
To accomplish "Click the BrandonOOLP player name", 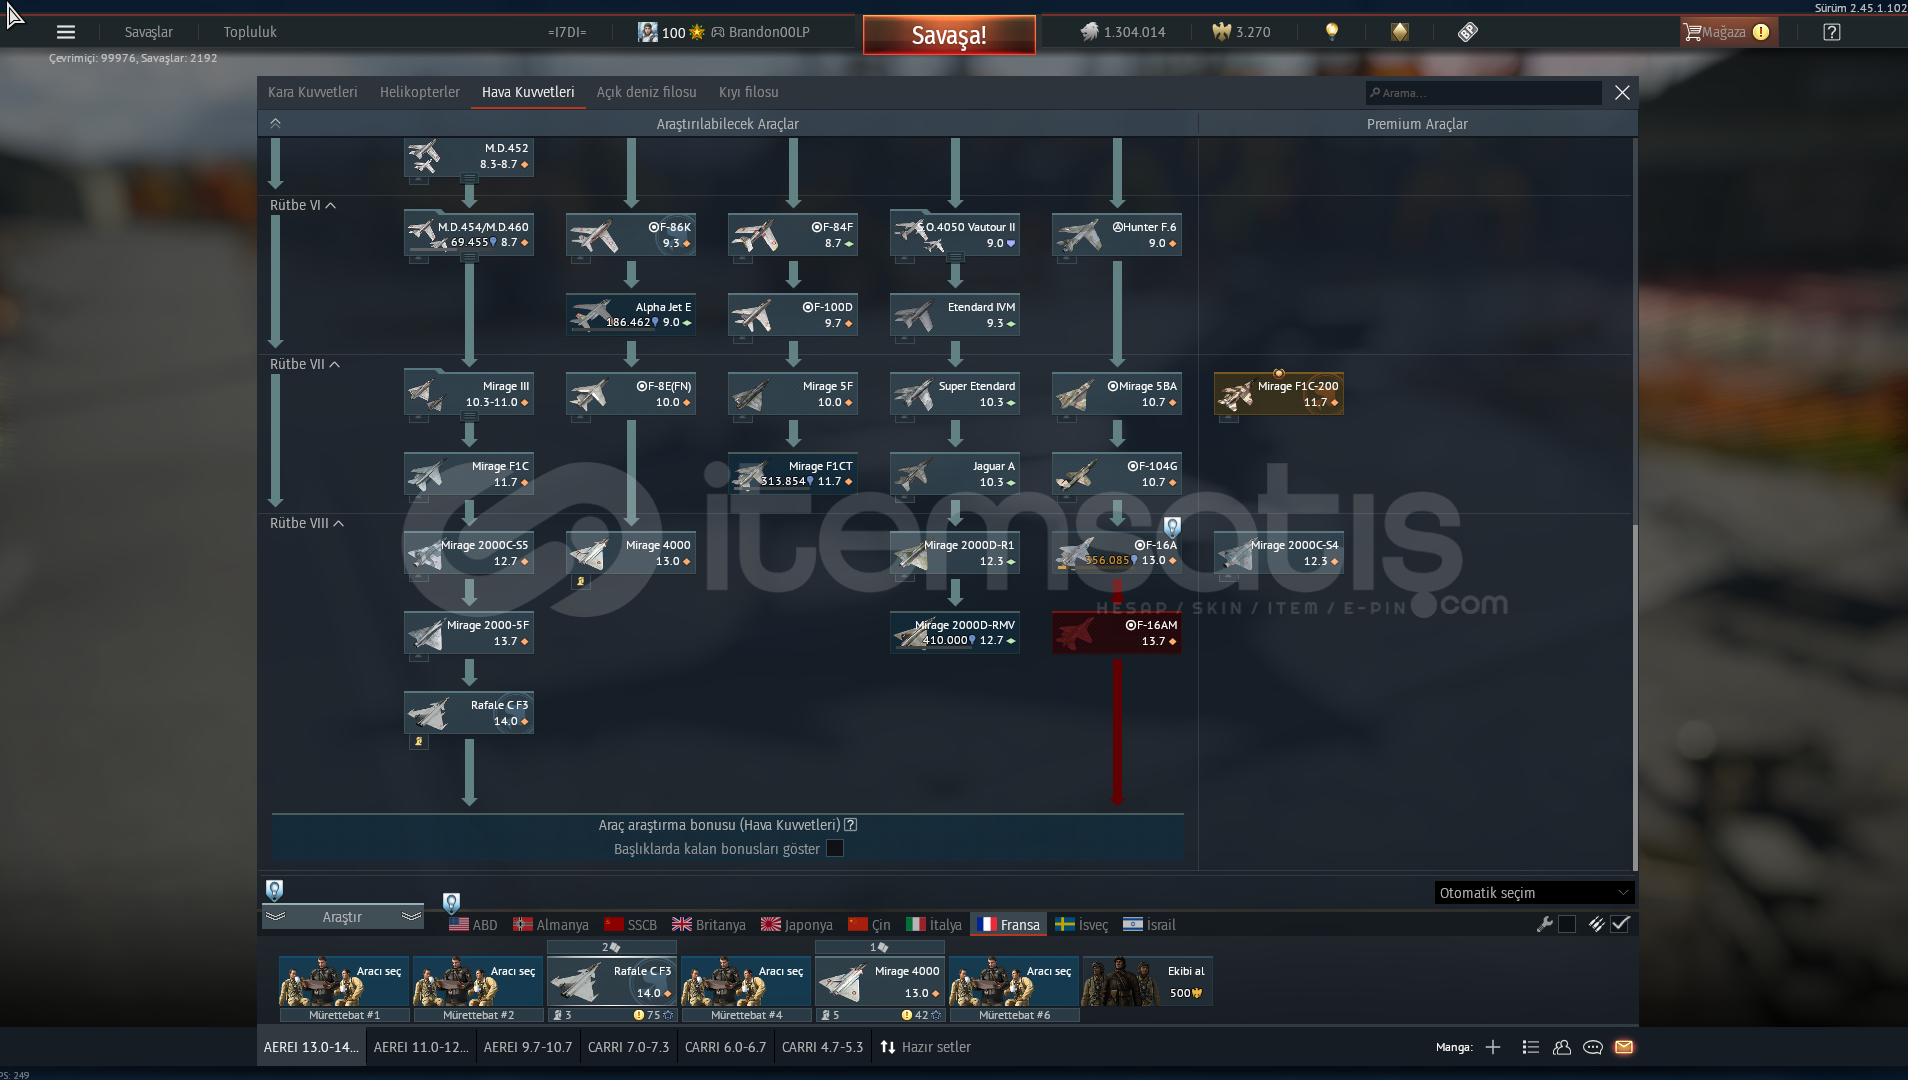I will pos(769,32).
